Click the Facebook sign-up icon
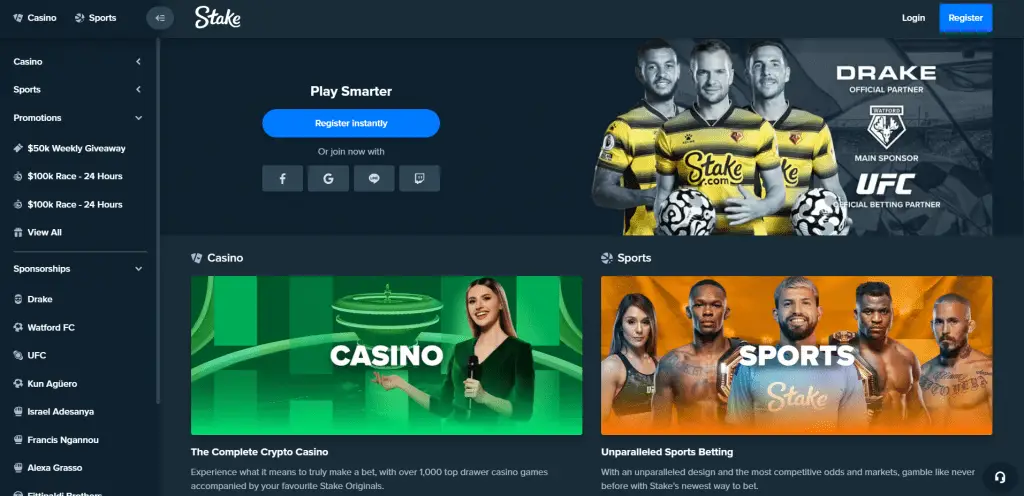Screen dimensions: 1024x496 [282, 178]
